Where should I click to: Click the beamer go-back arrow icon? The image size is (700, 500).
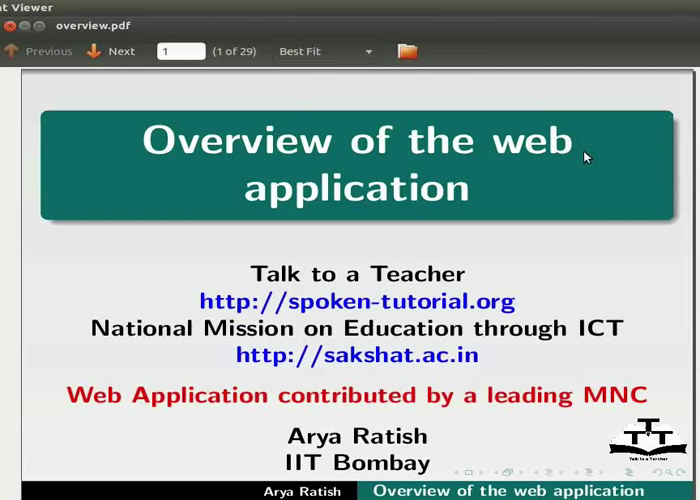[655, 472]
